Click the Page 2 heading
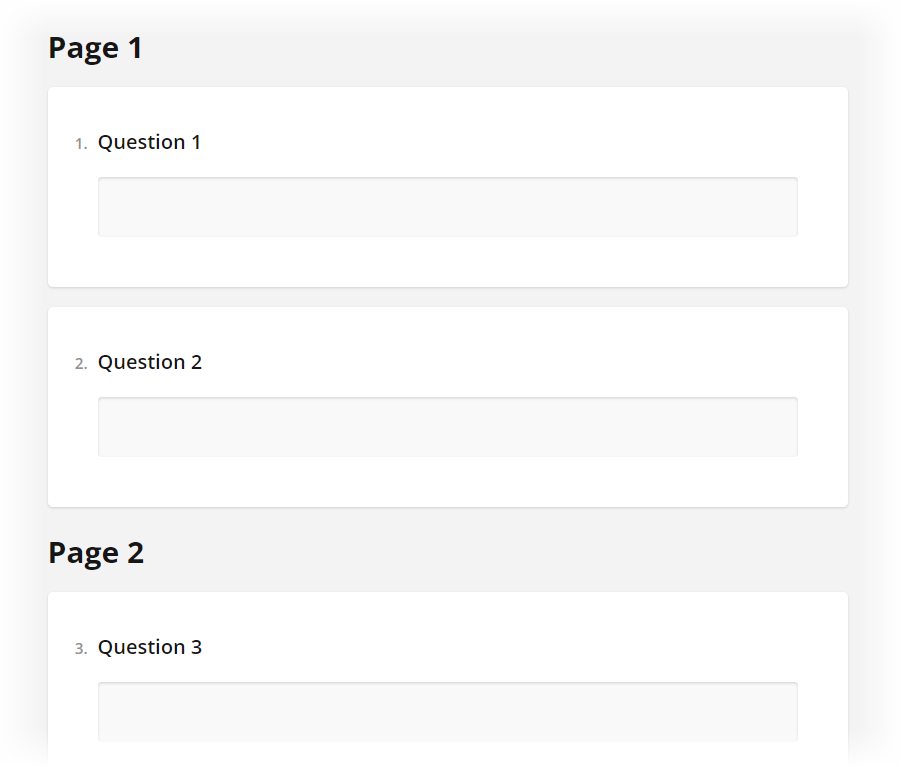This screenshot has height=767, width=901. 96,552
